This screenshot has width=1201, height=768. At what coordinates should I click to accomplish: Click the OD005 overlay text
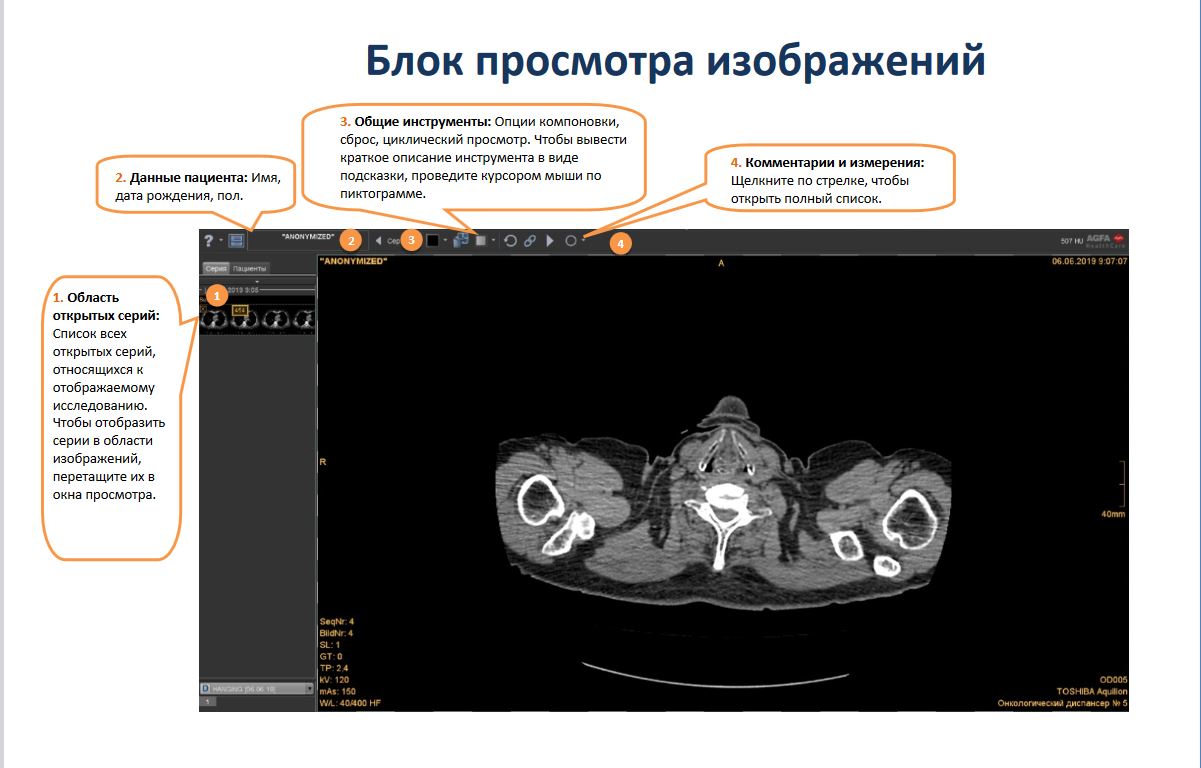tap(1113, 680)
